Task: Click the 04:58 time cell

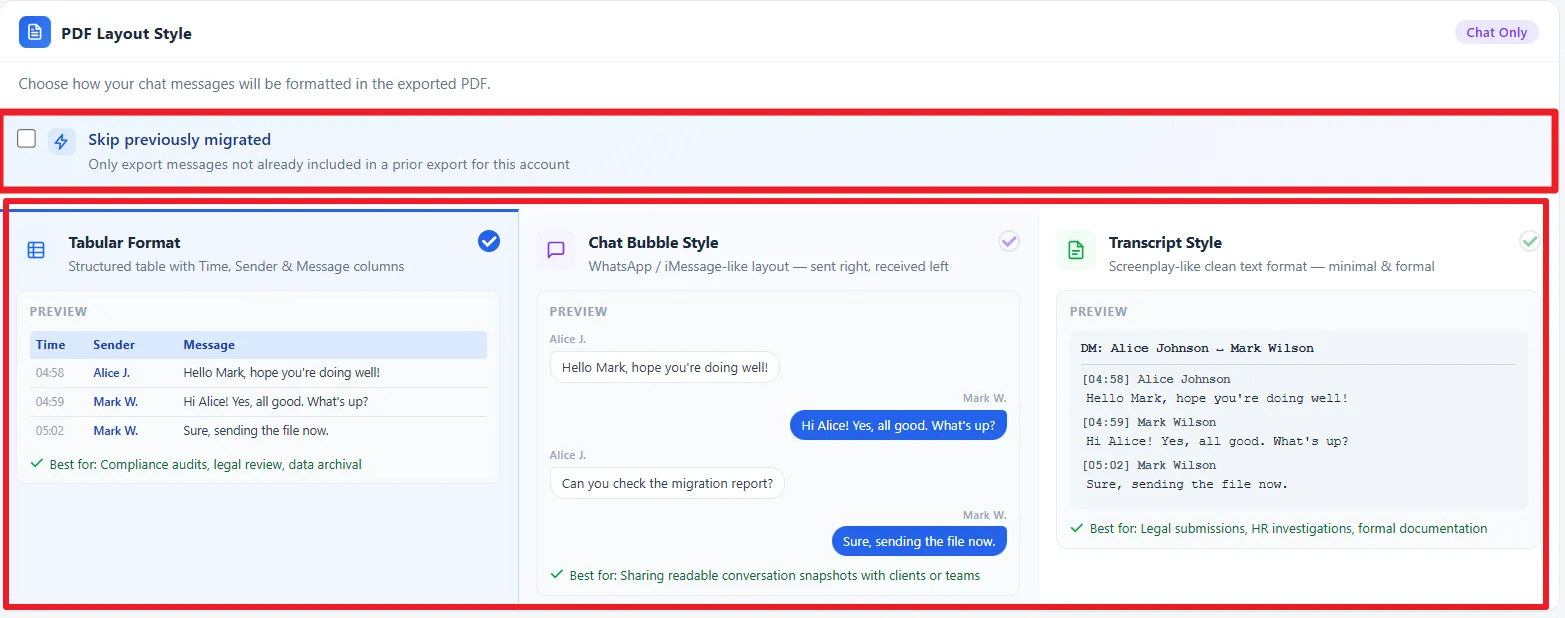Action: pos(50,373)
